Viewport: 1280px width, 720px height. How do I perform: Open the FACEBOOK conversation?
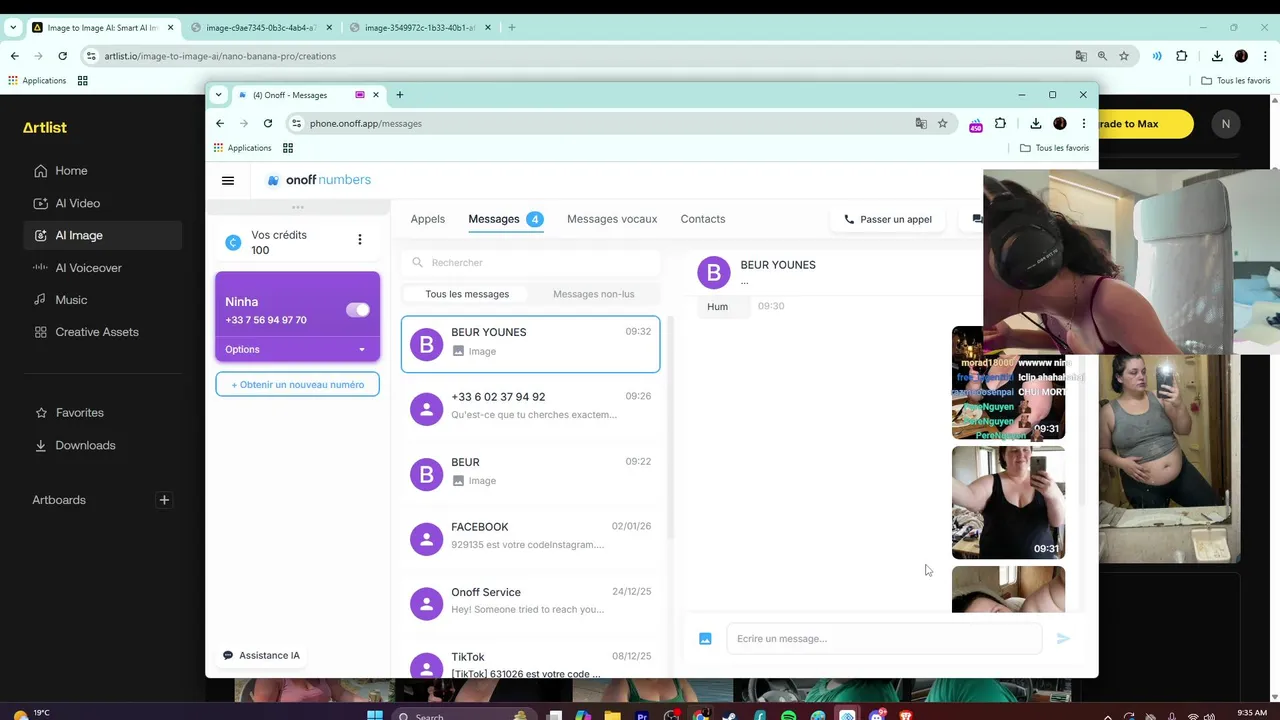click(530, 537)
